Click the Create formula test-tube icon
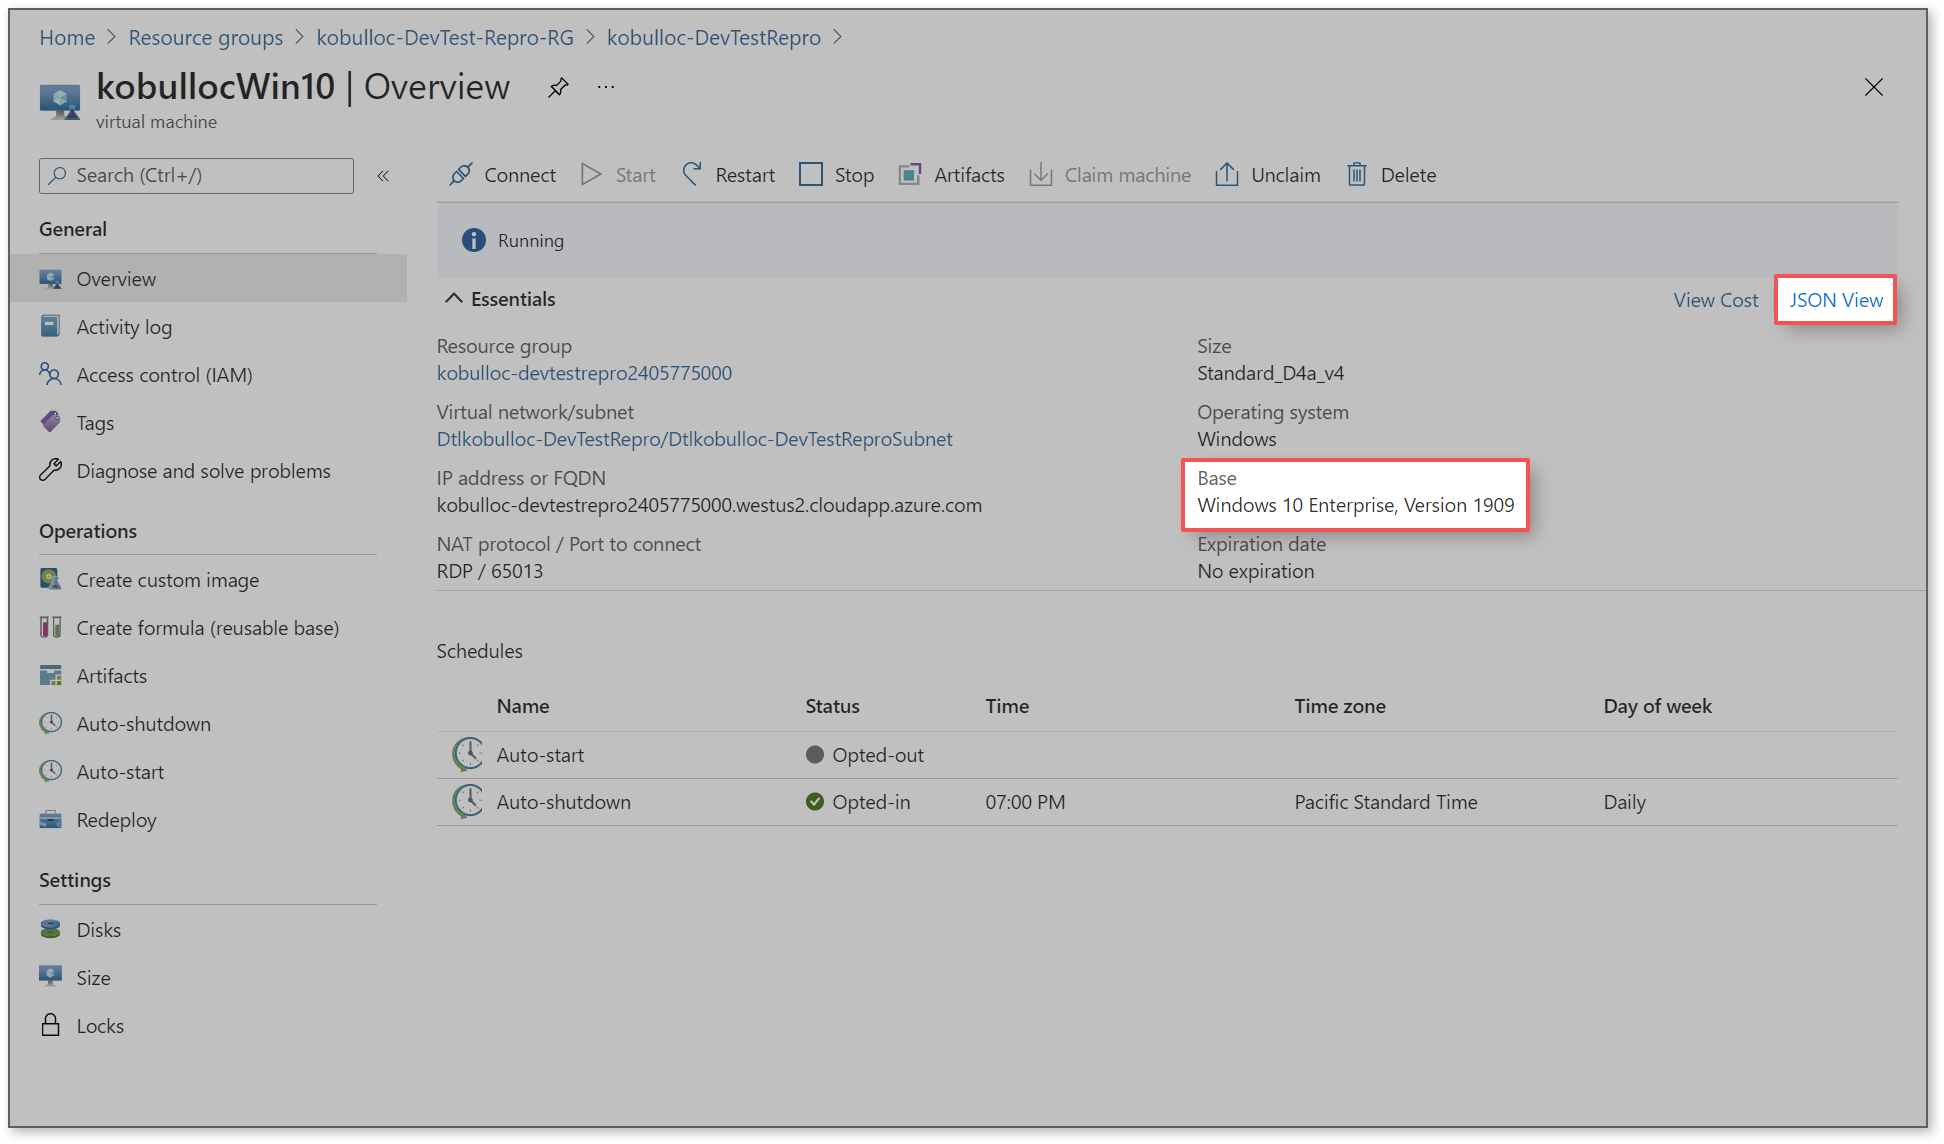This screenshot has height=1144, width=1944. coord(50,627)
